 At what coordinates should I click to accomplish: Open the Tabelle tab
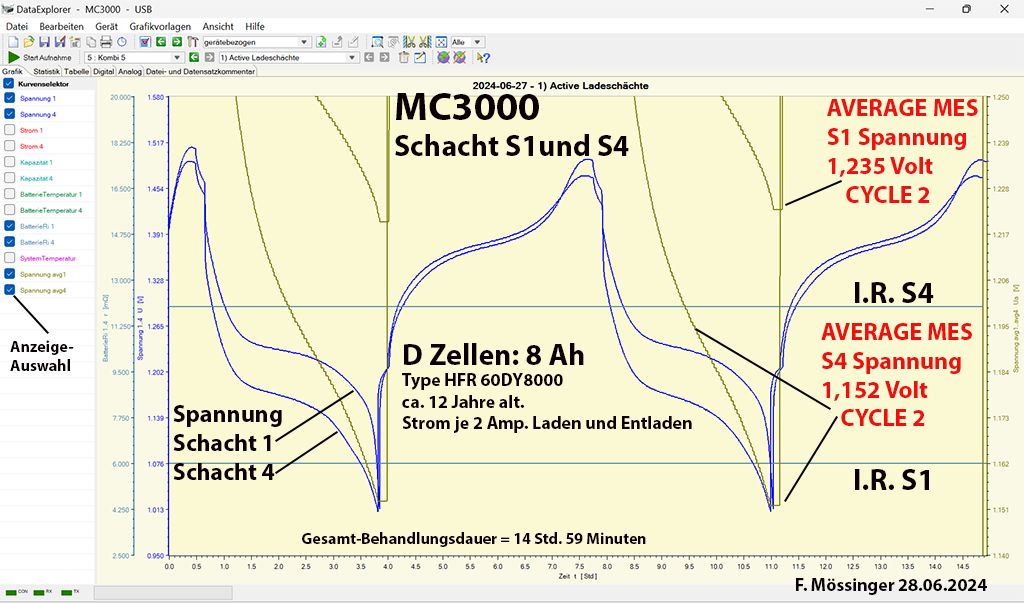tap(76, 72)
